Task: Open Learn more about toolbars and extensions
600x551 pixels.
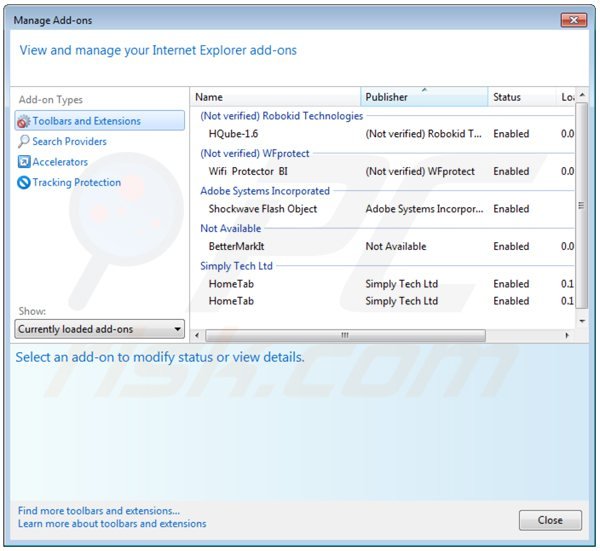Action: [112, 524]
